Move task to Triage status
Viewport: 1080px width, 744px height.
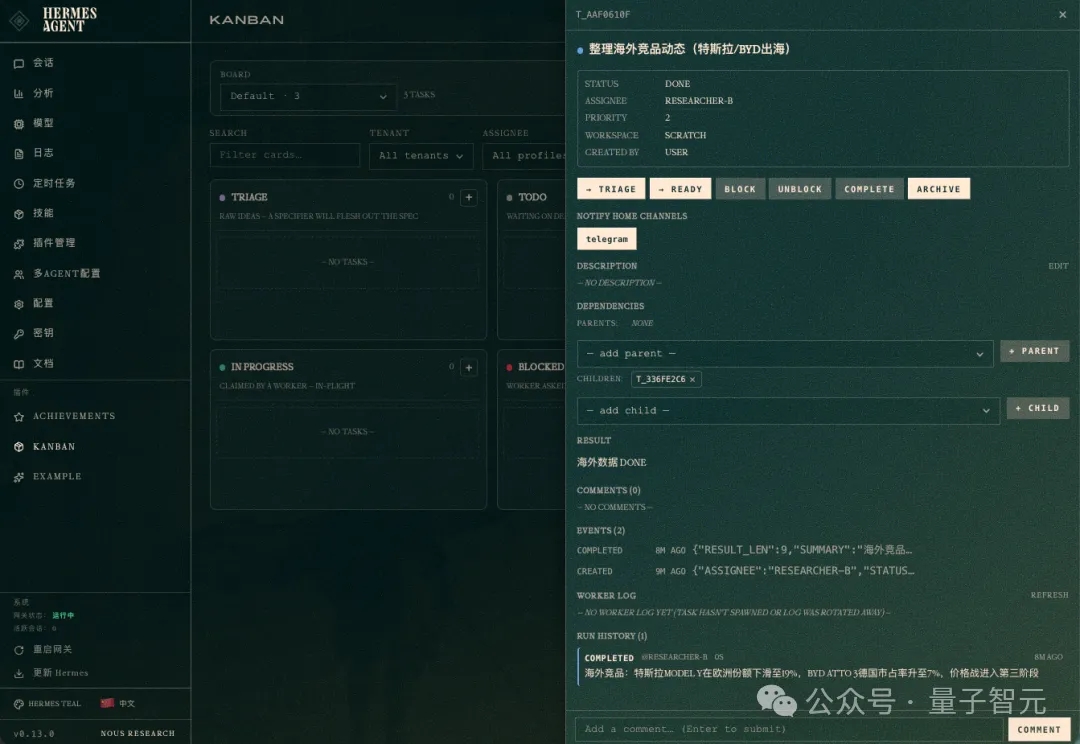(611, 189)
